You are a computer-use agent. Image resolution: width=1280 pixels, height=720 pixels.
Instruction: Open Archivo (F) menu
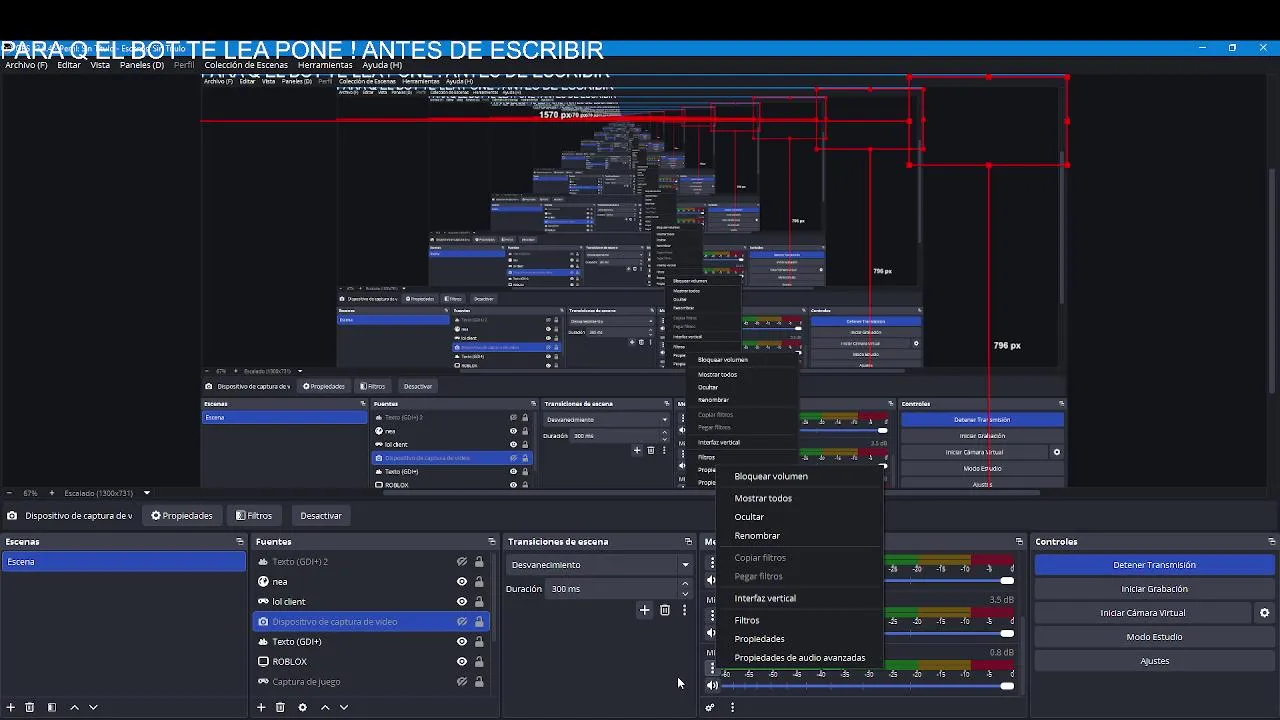26,65
